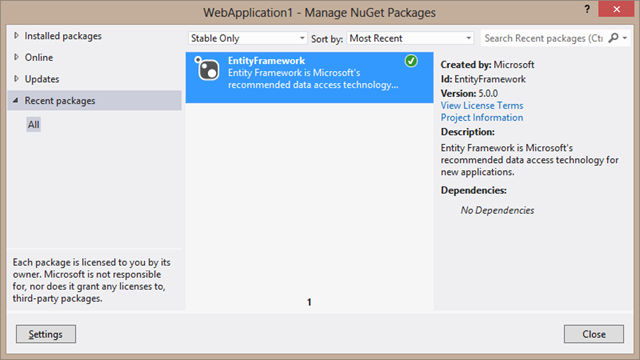Click the Close button
640x360 pixels.
coord(594,334)
